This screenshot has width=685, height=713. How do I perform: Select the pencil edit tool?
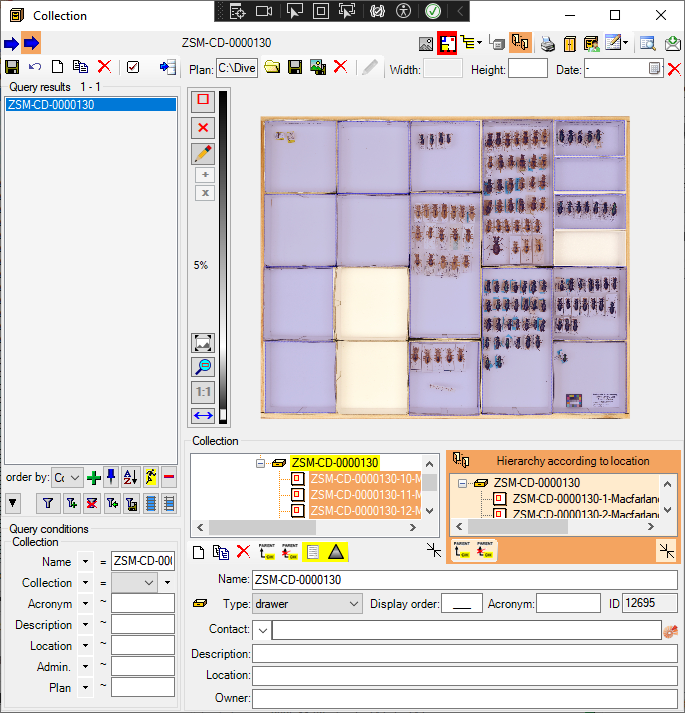pos(203,153)
